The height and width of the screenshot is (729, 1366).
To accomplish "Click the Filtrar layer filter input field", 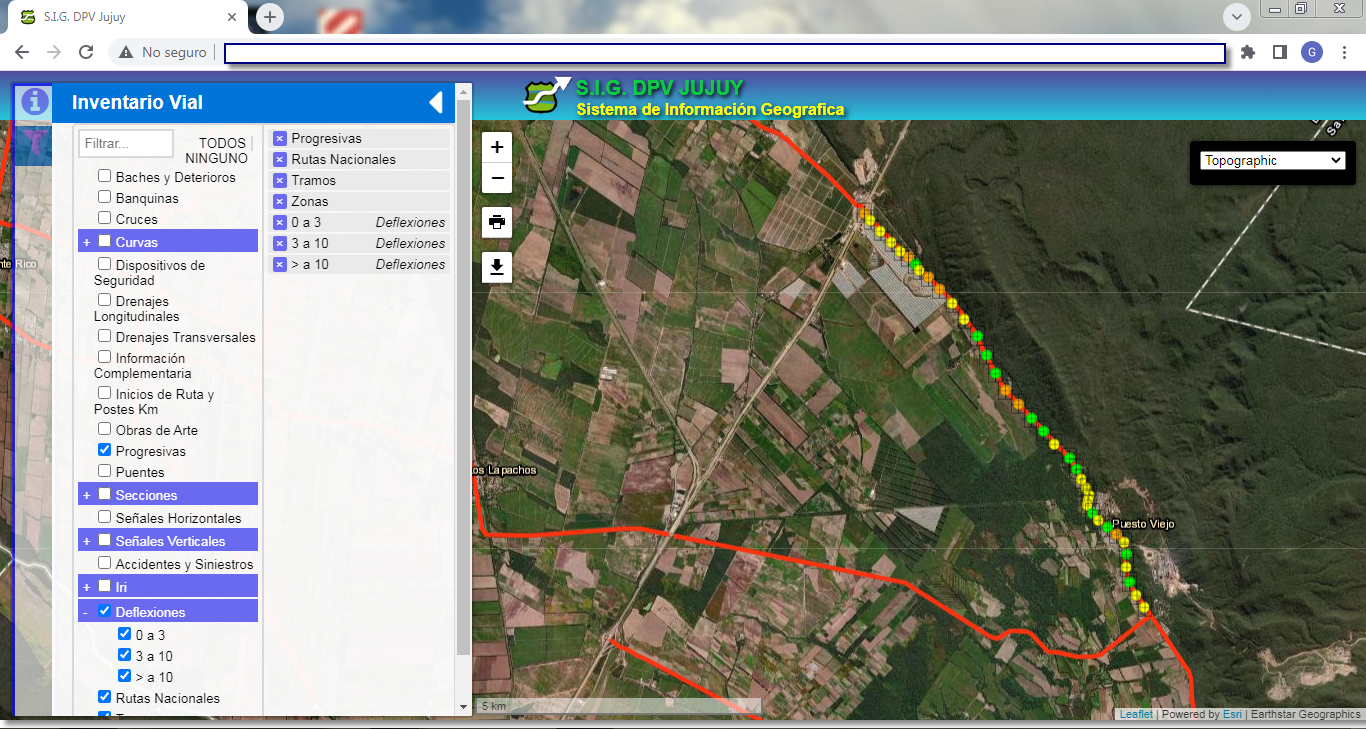I will (x=126, y=144).
